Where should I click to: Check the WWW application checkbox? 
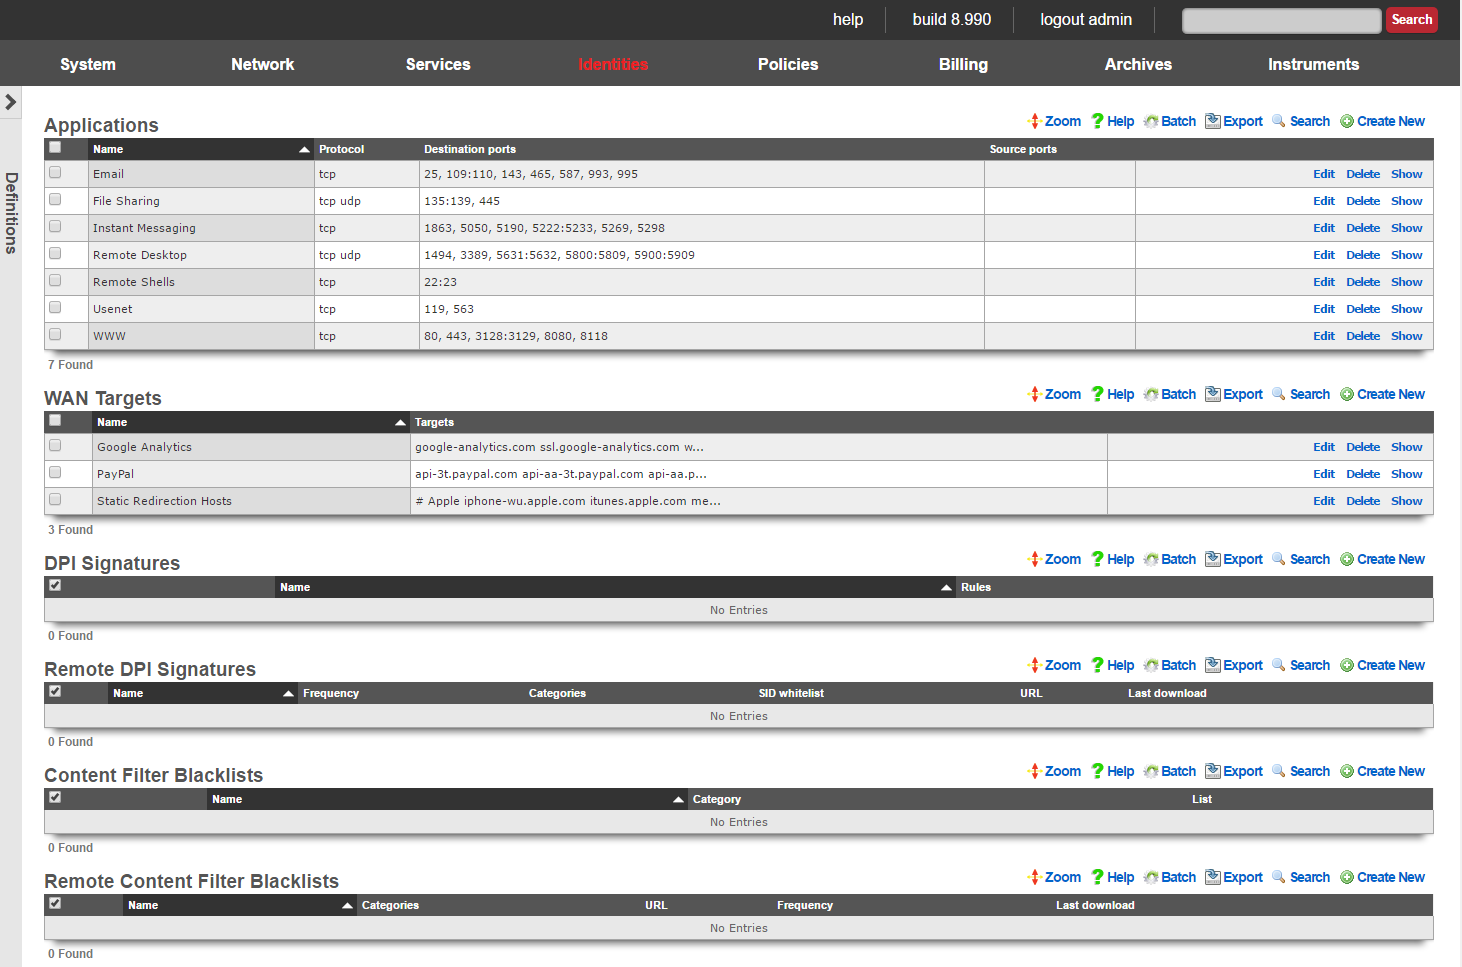[55, 335]
